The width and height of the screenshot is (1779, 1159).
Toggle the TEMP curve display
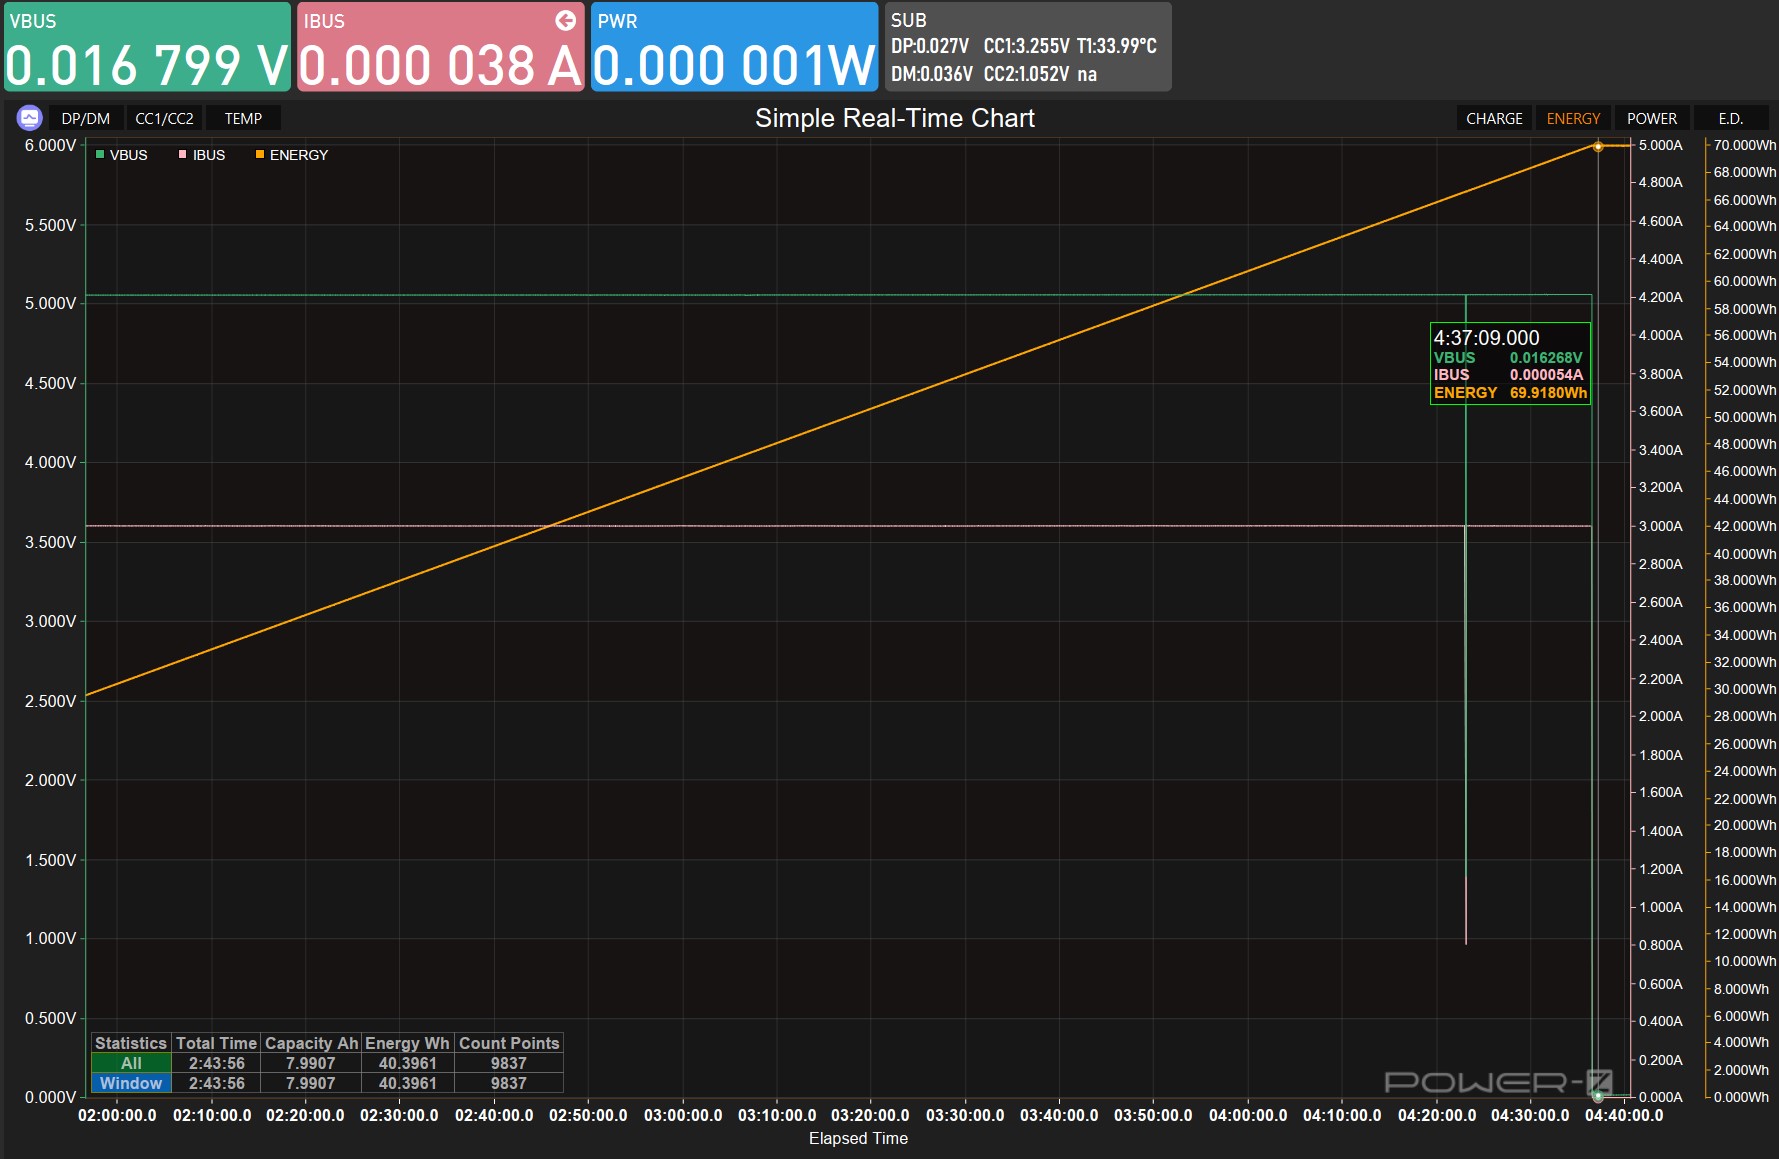[x=243, y=118]
